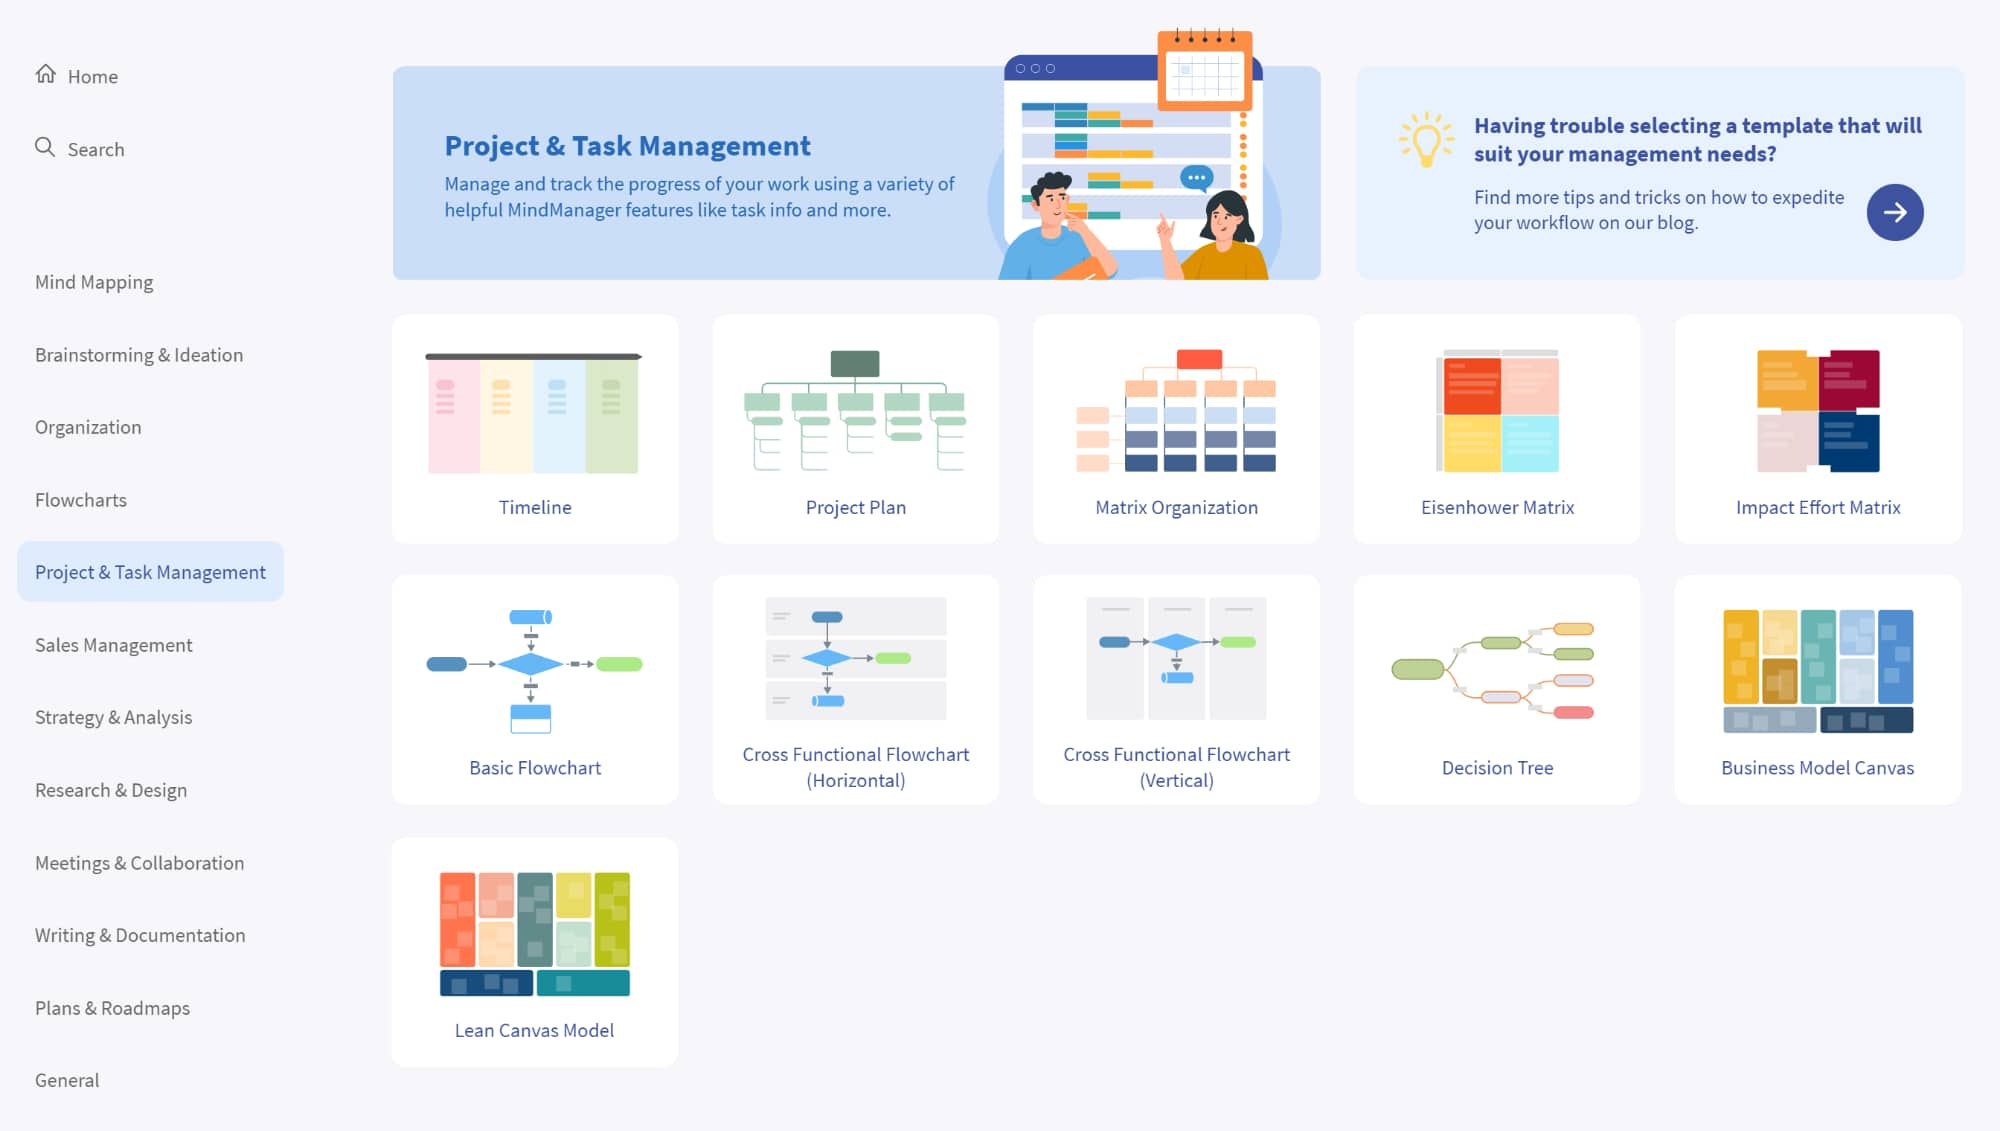Screen dimensions: 2000x1131
Task: Navigate to Mind Mapping category
Action: point(93,282)
